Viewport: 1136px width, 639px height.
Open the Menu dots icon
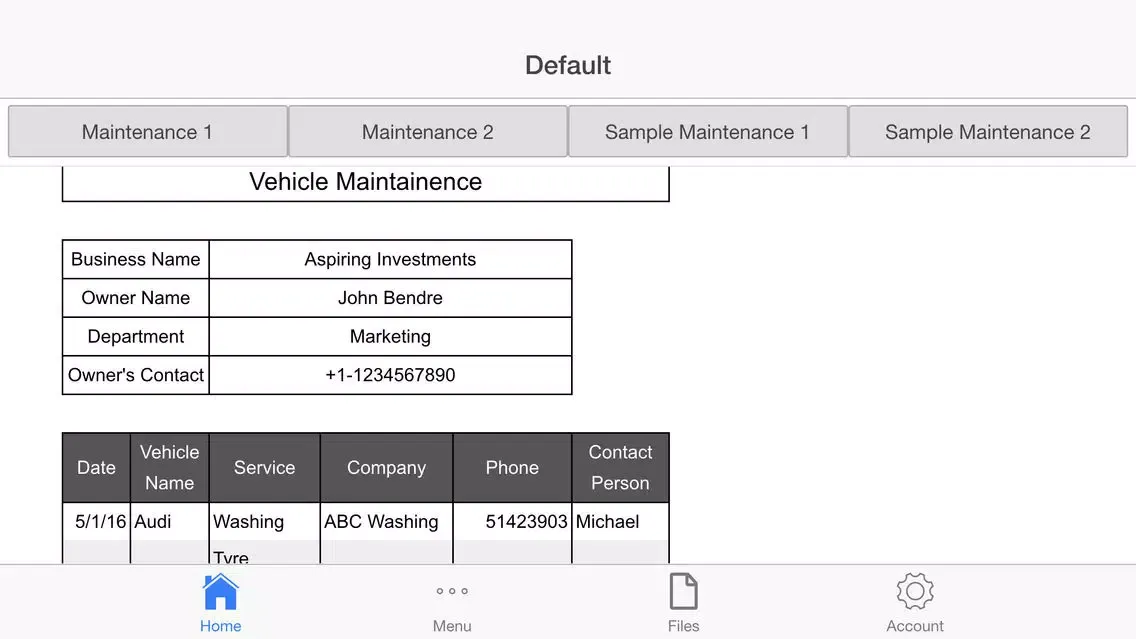452,591
